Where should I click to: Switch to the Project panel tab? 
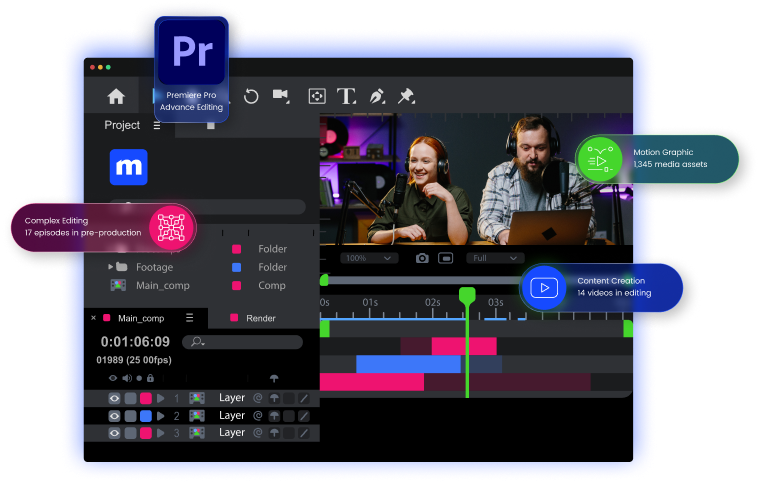(122, 125)
